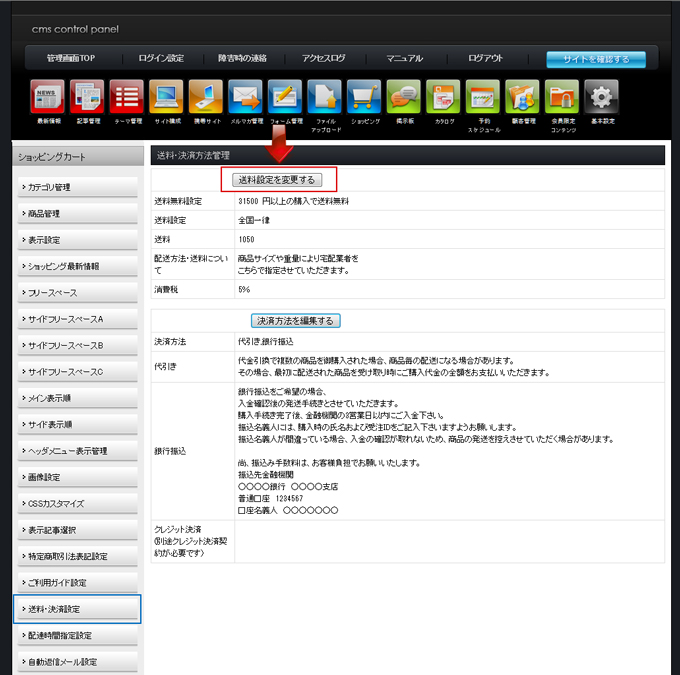Open 基本設定 gear icon
680x675 pixels.
coord(602,98)
